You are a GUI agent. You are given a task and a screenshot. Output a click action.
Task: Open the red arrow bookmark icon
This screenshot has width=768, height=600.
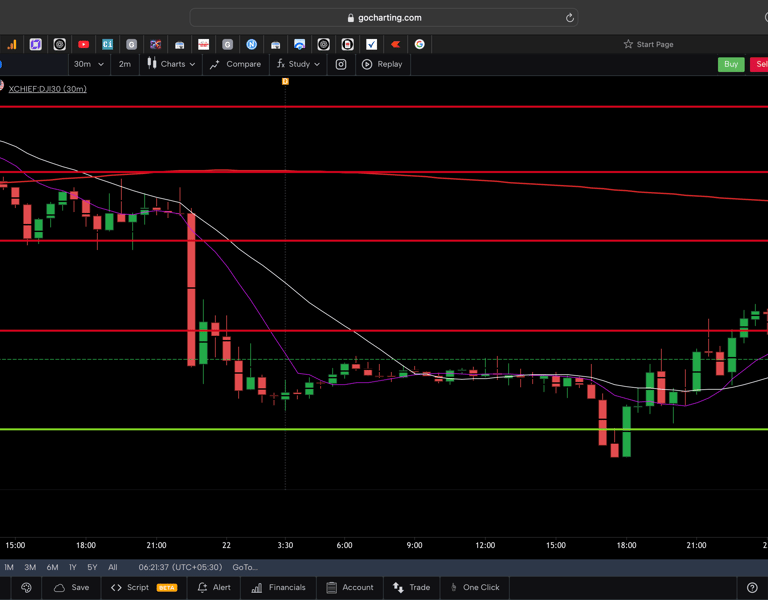[x=395, y=45]
